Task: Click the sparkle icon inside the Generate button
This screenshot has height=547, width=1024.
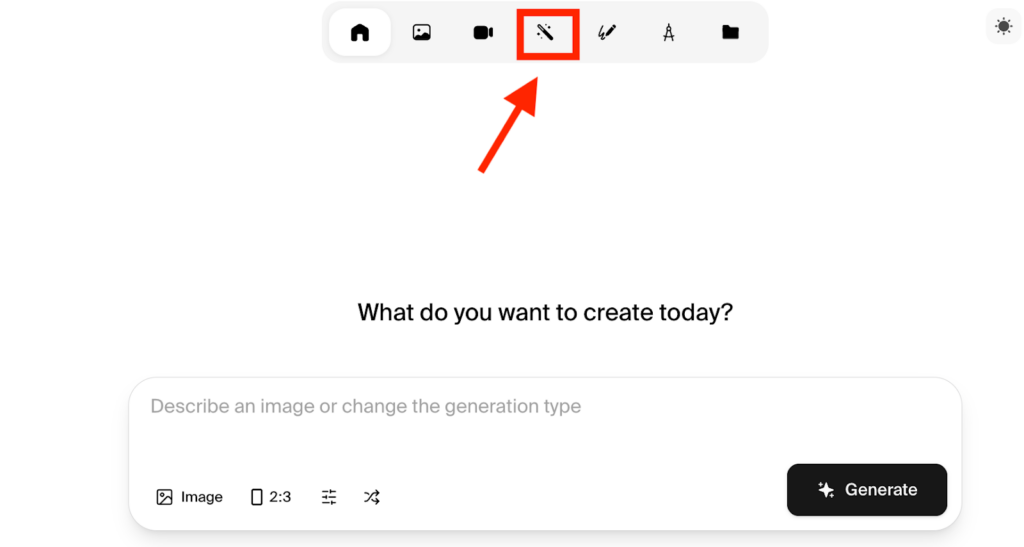Action: [826, 490]
